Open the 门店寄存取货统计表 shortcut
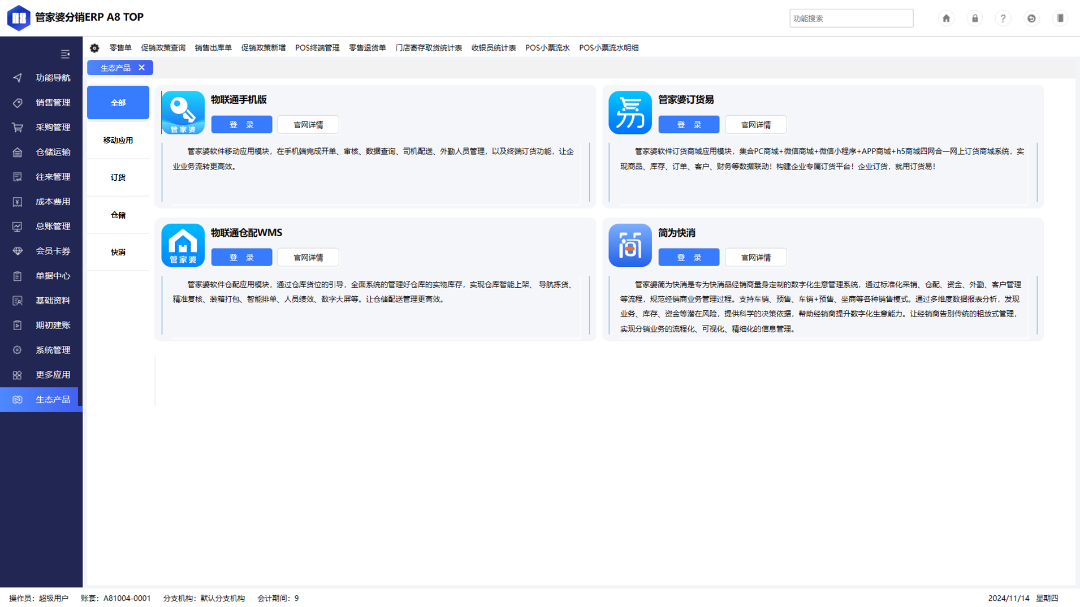 (x=429, y=48)
